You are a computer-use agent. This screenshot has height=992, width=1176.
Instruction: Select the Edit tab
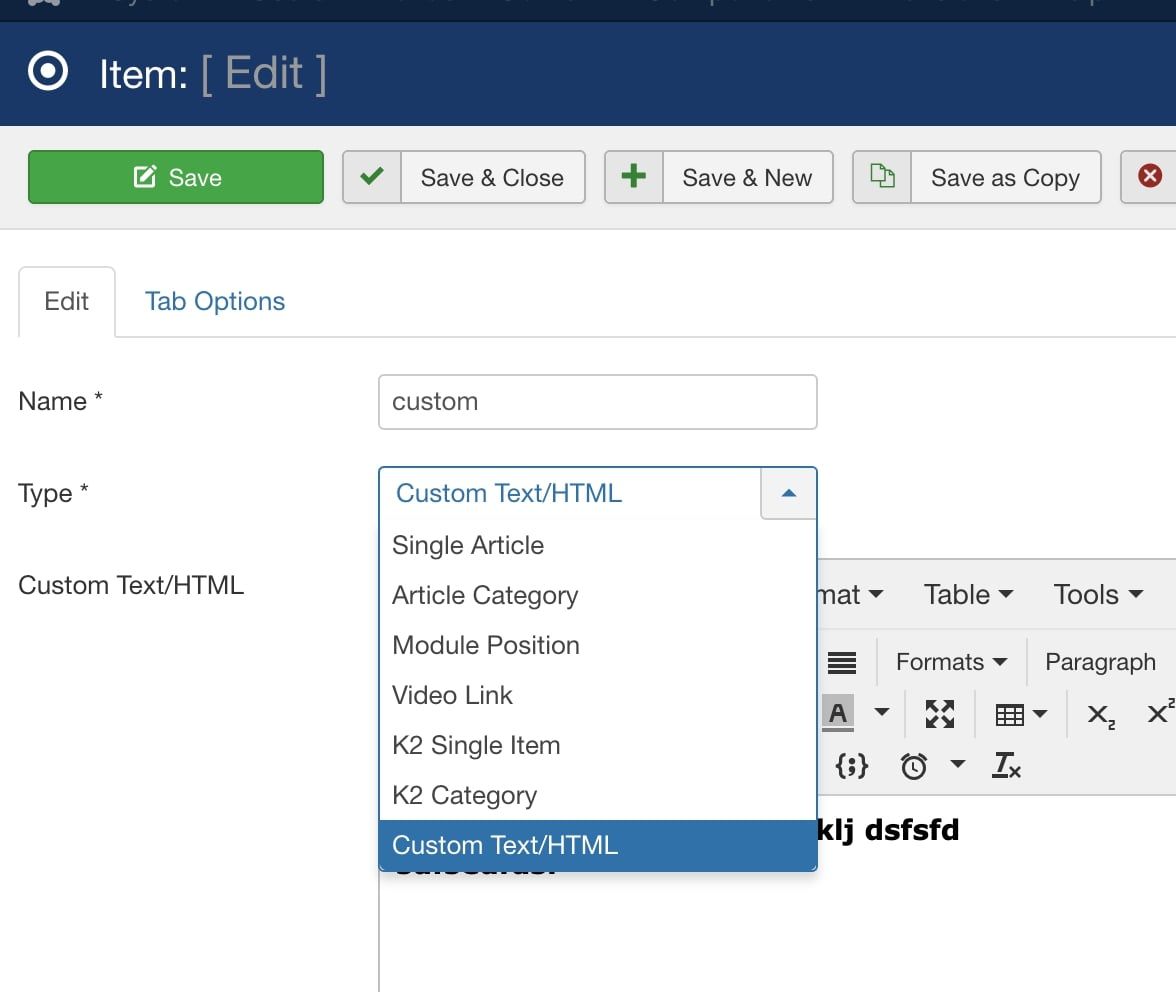pyautogui.click(x=66, y=301)
